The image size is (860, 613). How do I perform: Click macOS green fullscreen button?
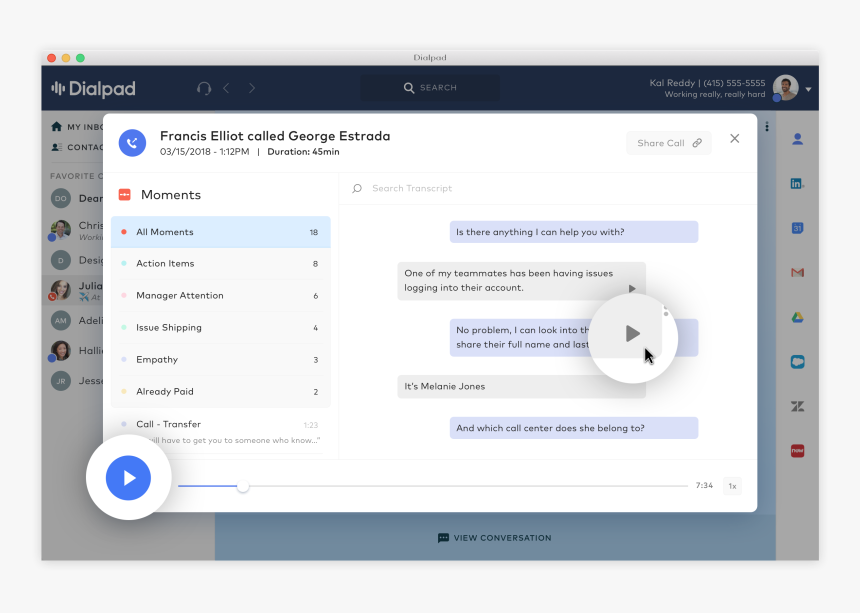pyautogui.click(x=80, y=58)
